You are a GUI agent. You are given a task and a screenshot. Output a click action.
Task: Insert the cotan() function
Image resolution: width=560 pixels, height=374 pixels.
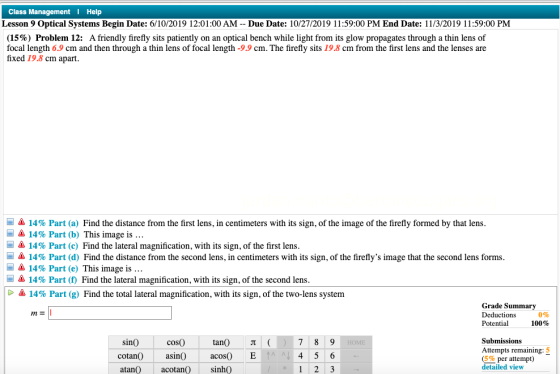[x=131, y=356]
